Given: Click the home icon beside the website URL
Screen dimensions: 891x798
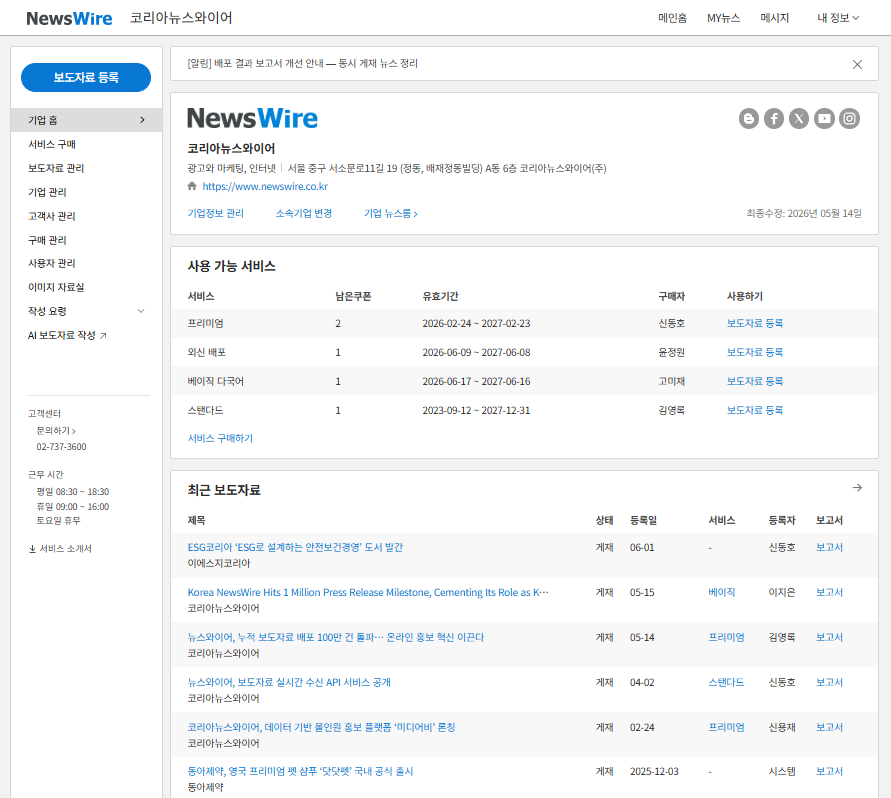Looking at the screenshot, I should point(192,186).
